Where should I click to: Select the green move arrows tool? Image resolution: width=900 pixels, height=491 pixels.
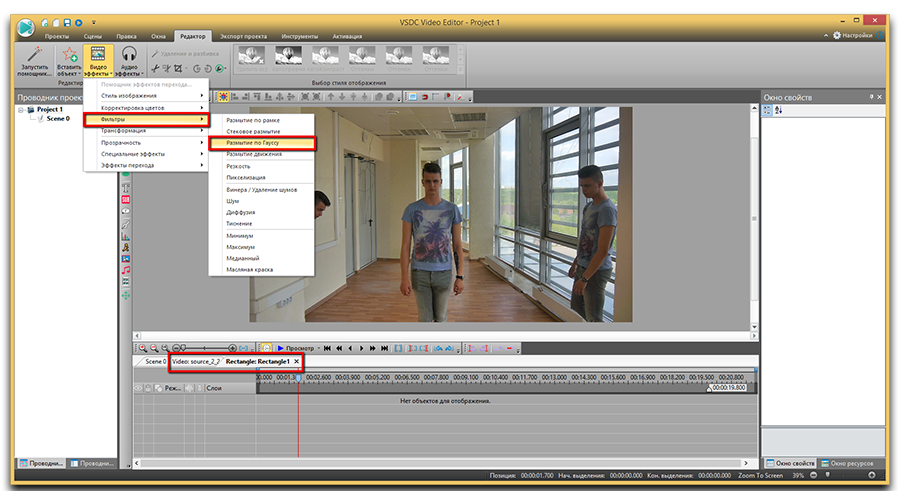click(126, 295)
